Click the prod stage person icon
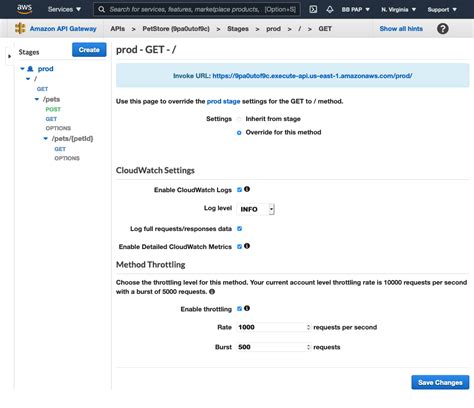 30,69
